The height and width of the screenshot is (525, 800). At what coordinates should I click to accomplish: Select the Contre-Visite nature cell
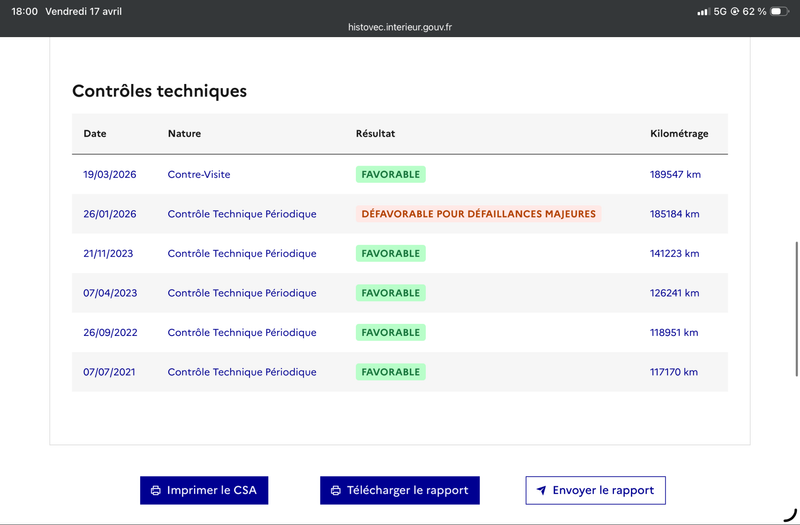click(199, 174)
